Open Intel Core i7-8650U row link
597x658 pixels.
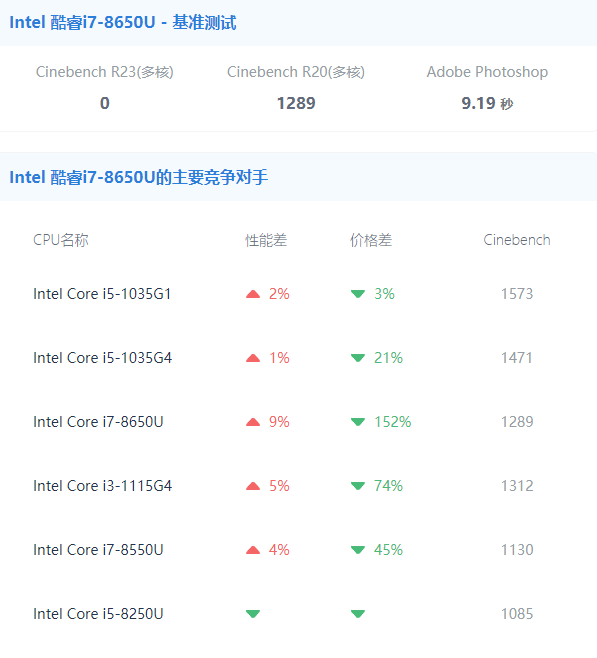[x=98, y=422]
